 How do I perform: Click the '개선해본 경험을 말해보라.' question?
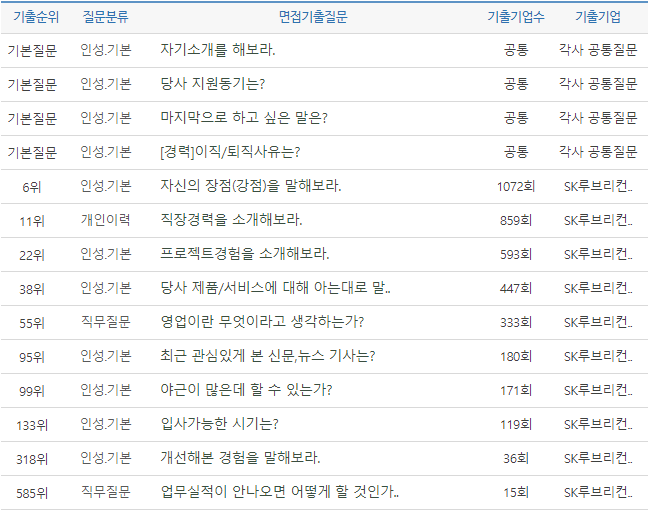240,458
